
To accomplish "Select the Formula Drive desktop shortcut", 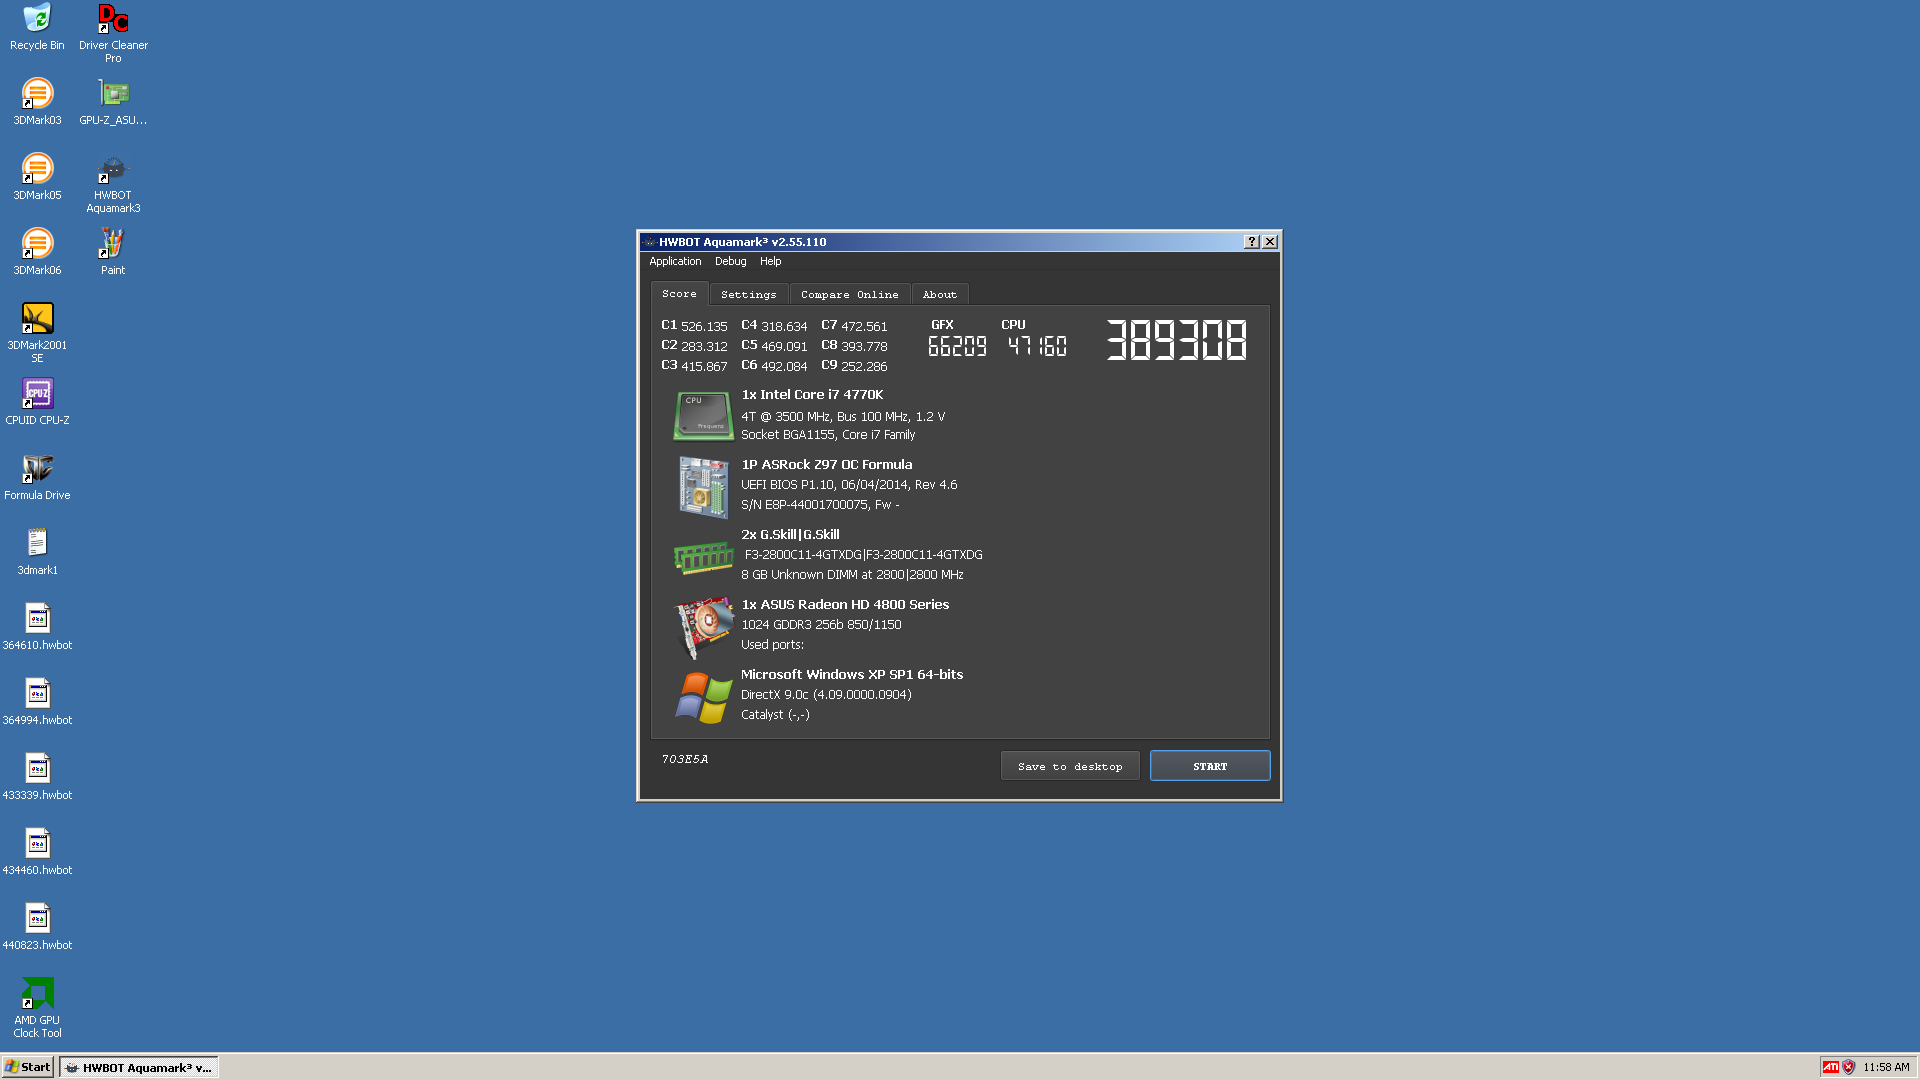I will click(x=37, y=477).
